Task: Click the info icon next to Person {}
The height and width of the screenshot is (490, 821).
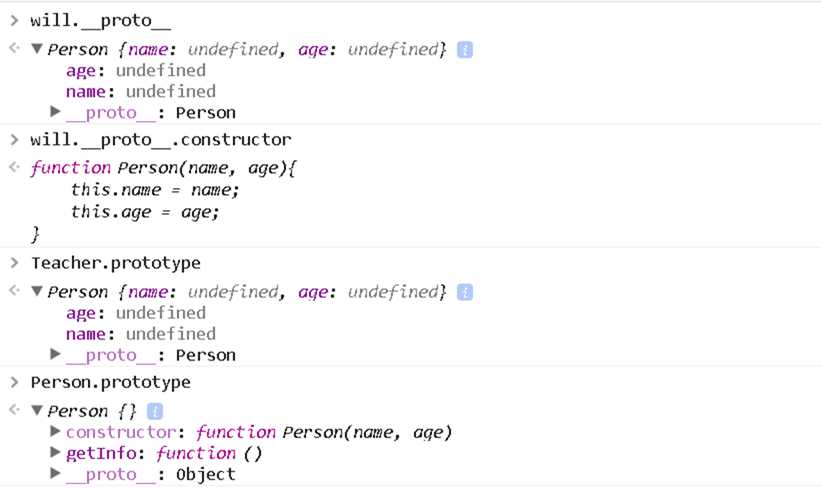Action: click(155, 411)
